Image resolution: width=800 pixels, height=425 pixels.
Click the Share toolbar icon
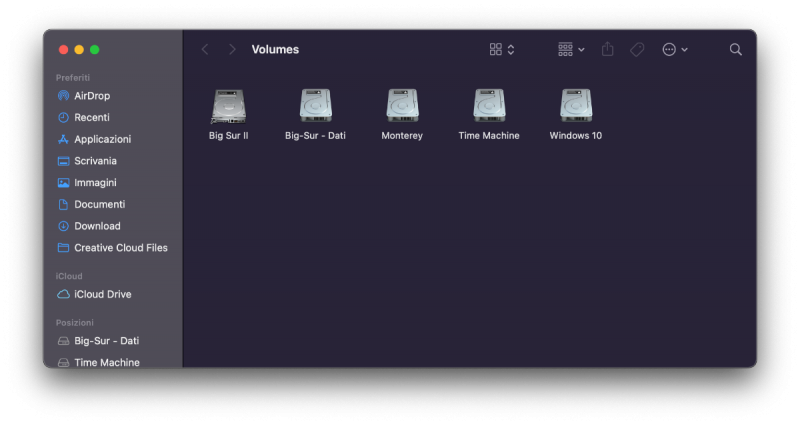click(x=607, y=49)
